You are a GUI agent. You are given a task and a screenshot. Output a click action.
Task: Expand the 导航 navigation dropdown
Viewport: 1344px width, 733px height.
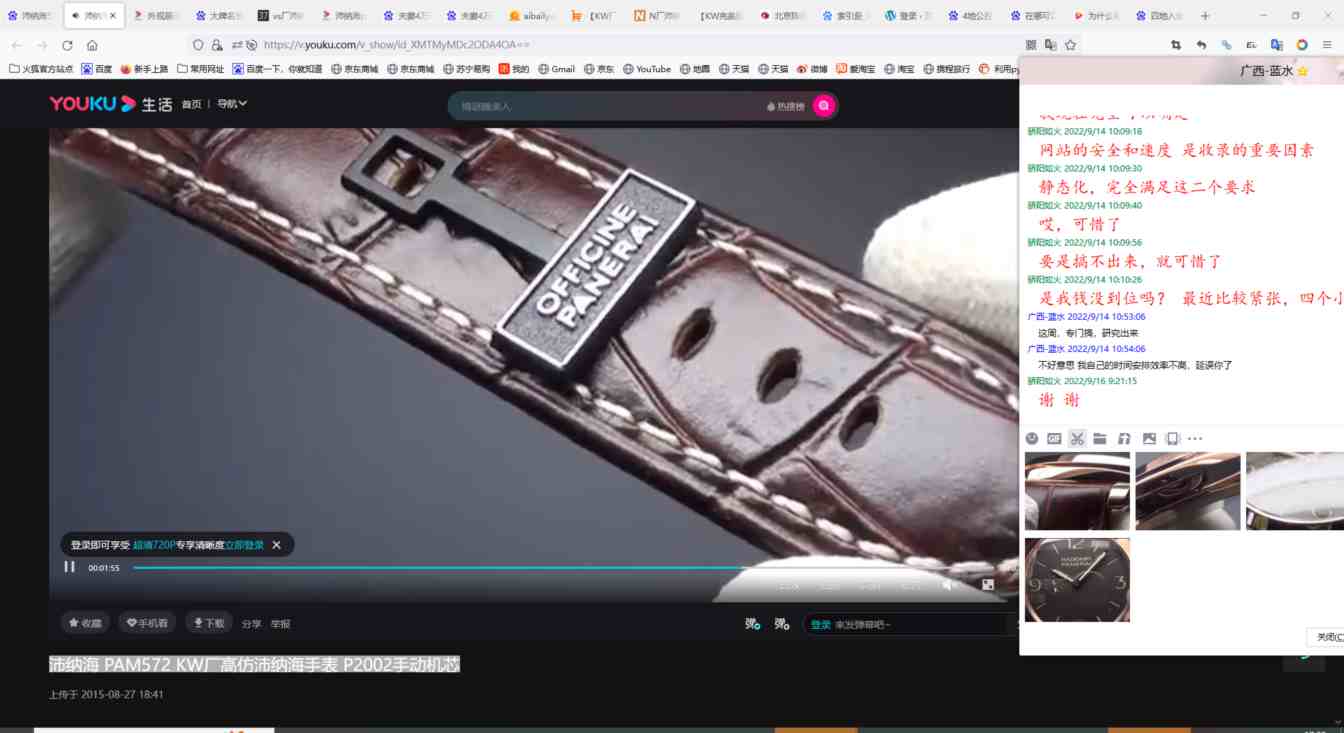coord(233,103)
